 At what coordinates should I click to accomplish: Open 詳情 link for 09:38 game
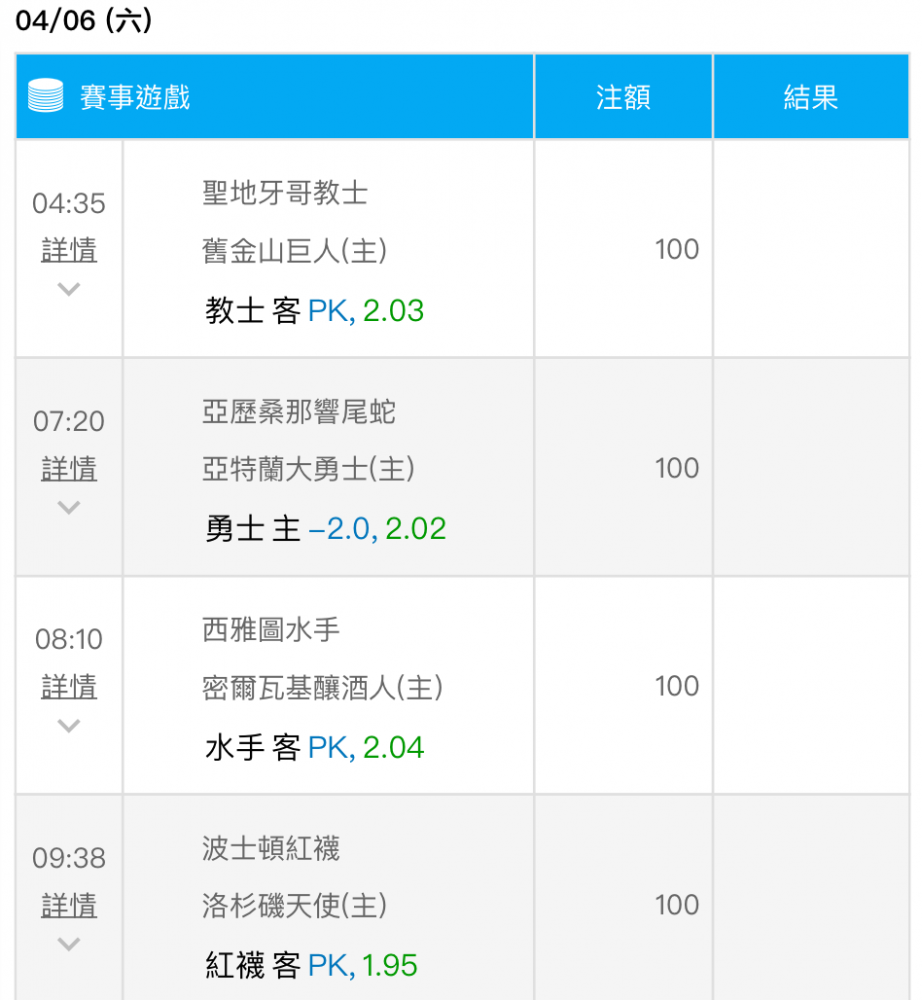(x=69, y=905)
